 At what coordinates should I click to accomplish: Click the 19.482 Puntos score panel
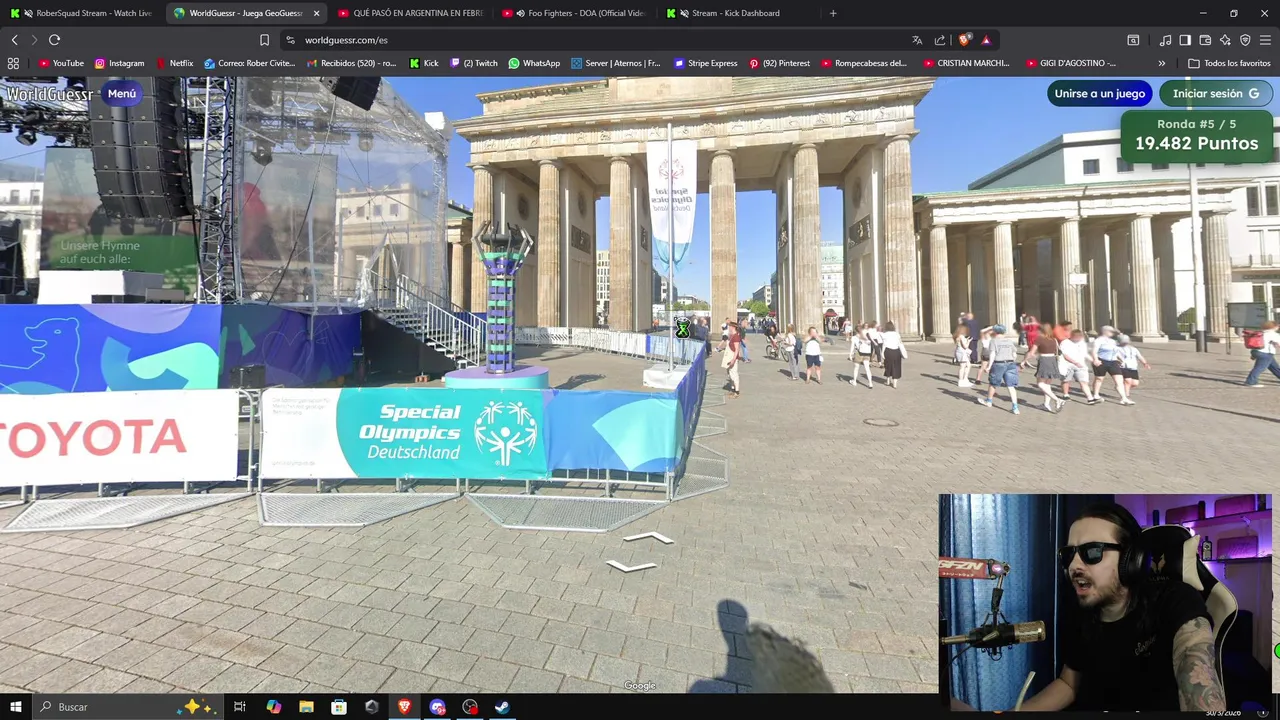pos(1196,136)
